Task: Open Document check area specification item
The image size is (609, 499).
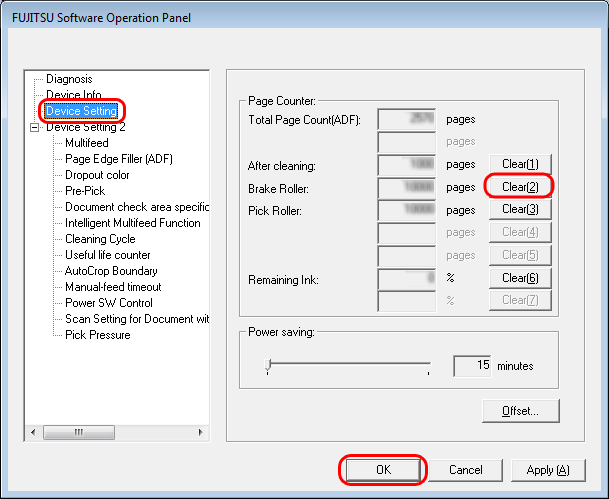Action: pyautogui.click(x=137, y=207)
